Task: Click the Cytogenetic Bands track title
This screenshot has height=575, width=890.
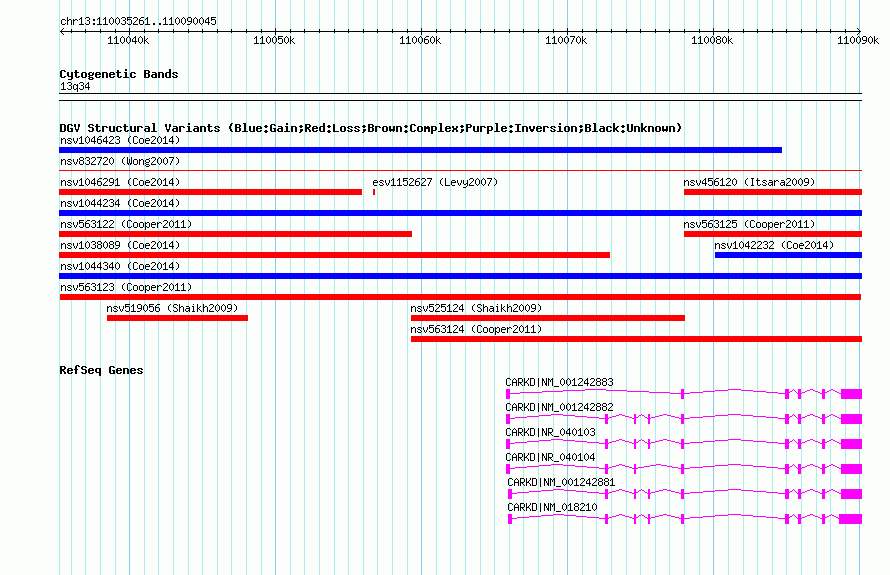Action: pos(119,74)
